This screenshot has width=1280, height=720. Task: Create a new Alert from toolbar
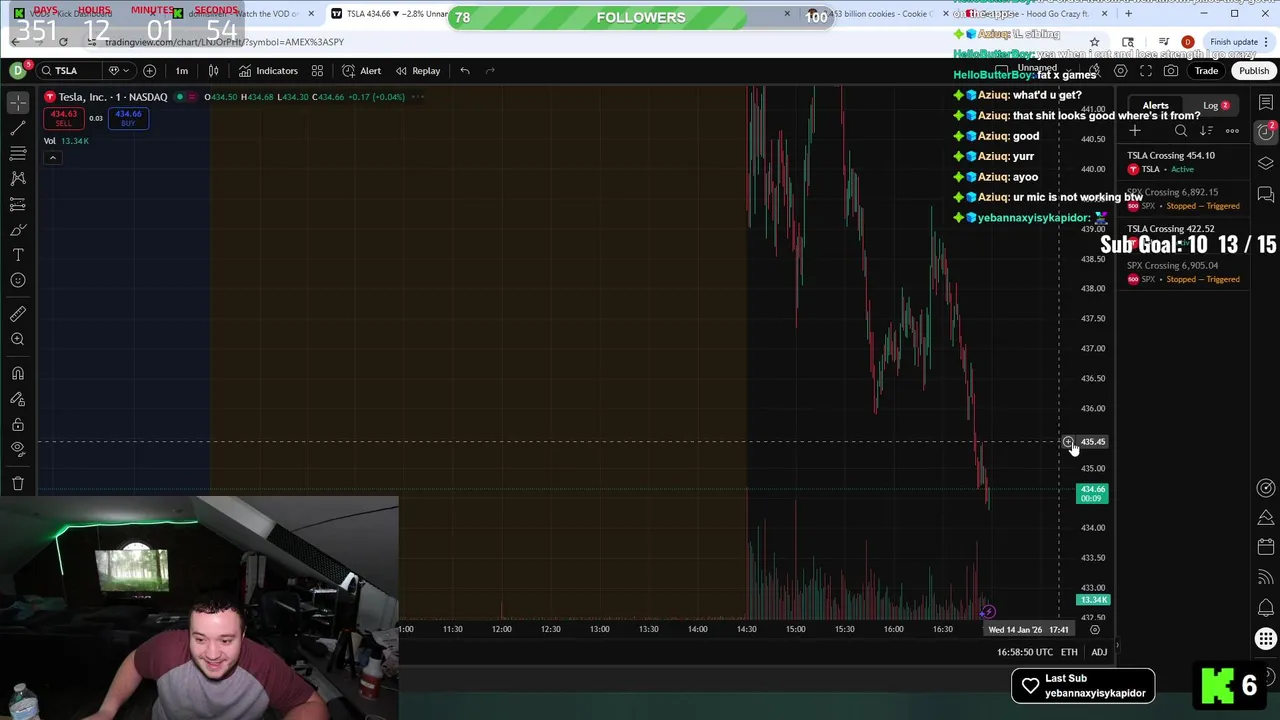(x=361, y=70)
